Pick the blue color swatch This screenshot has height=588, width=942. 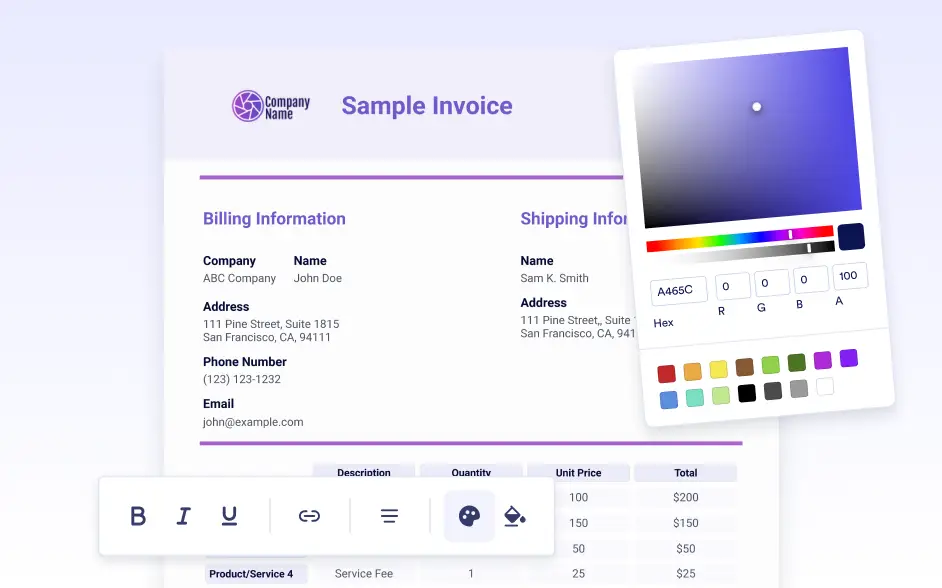point(669,399)
